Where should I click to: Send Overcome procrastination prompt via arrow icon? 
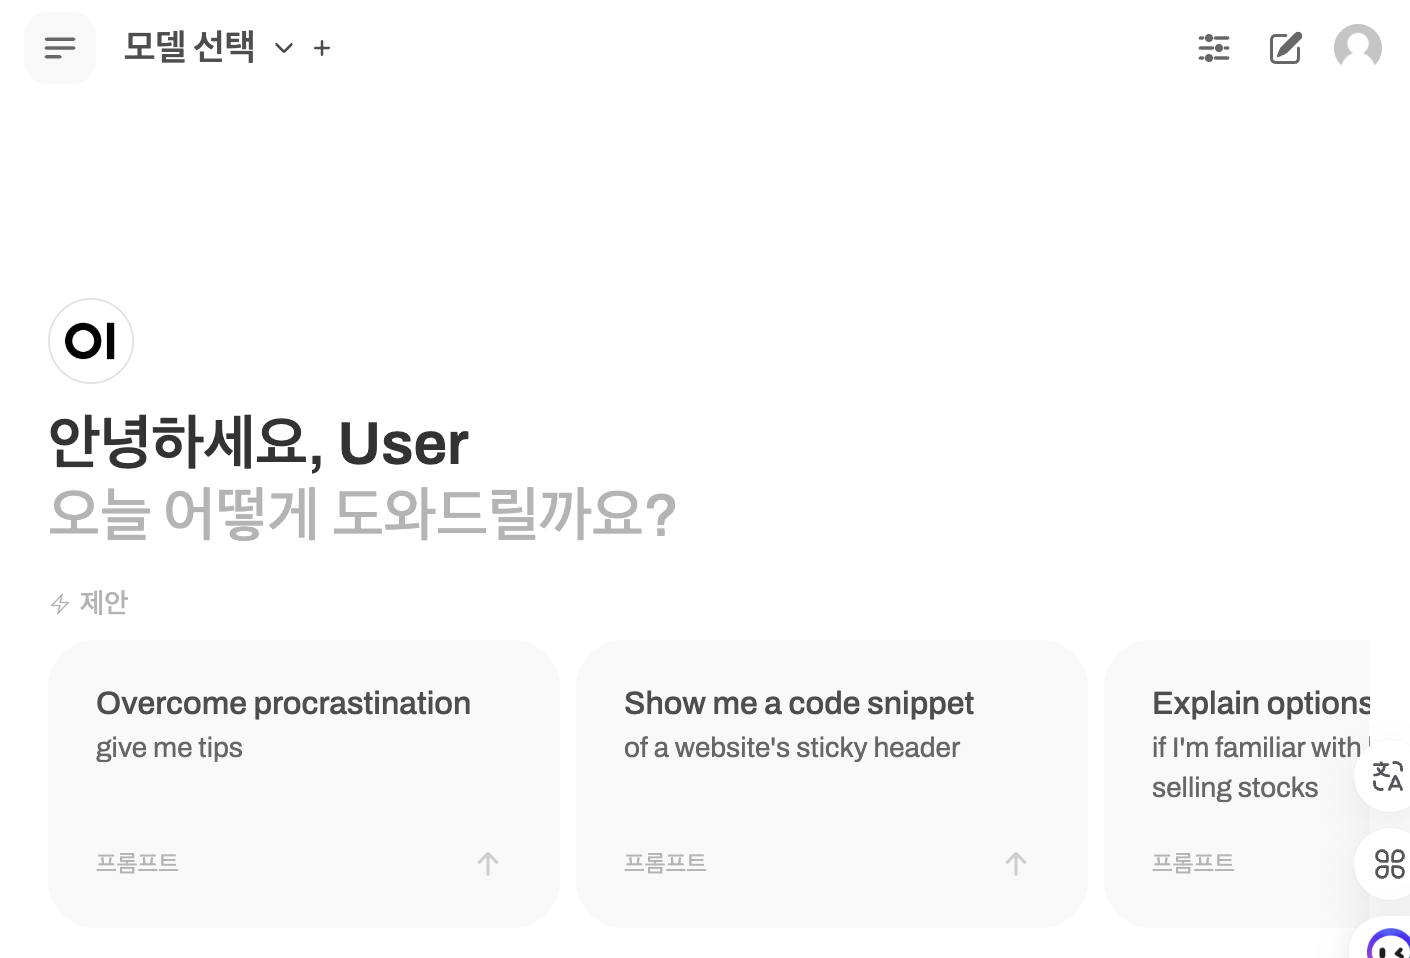488,864
